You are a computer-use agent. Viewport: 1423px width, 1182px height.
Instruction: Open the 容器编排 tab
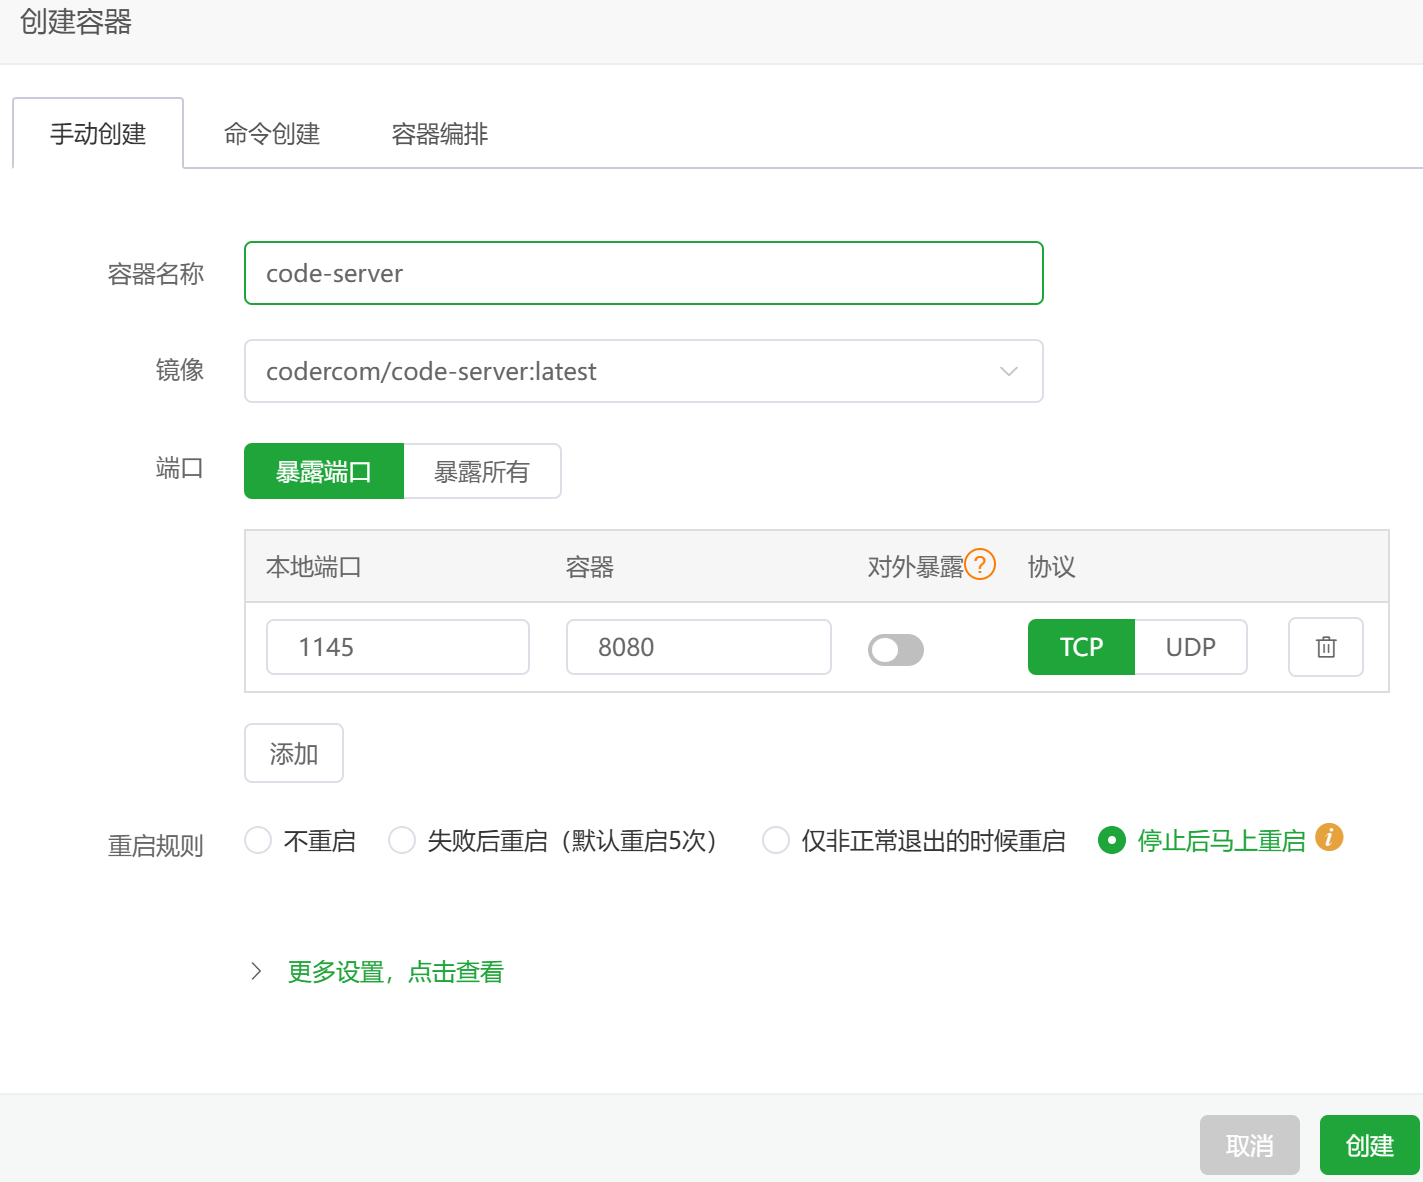point(439,133)
